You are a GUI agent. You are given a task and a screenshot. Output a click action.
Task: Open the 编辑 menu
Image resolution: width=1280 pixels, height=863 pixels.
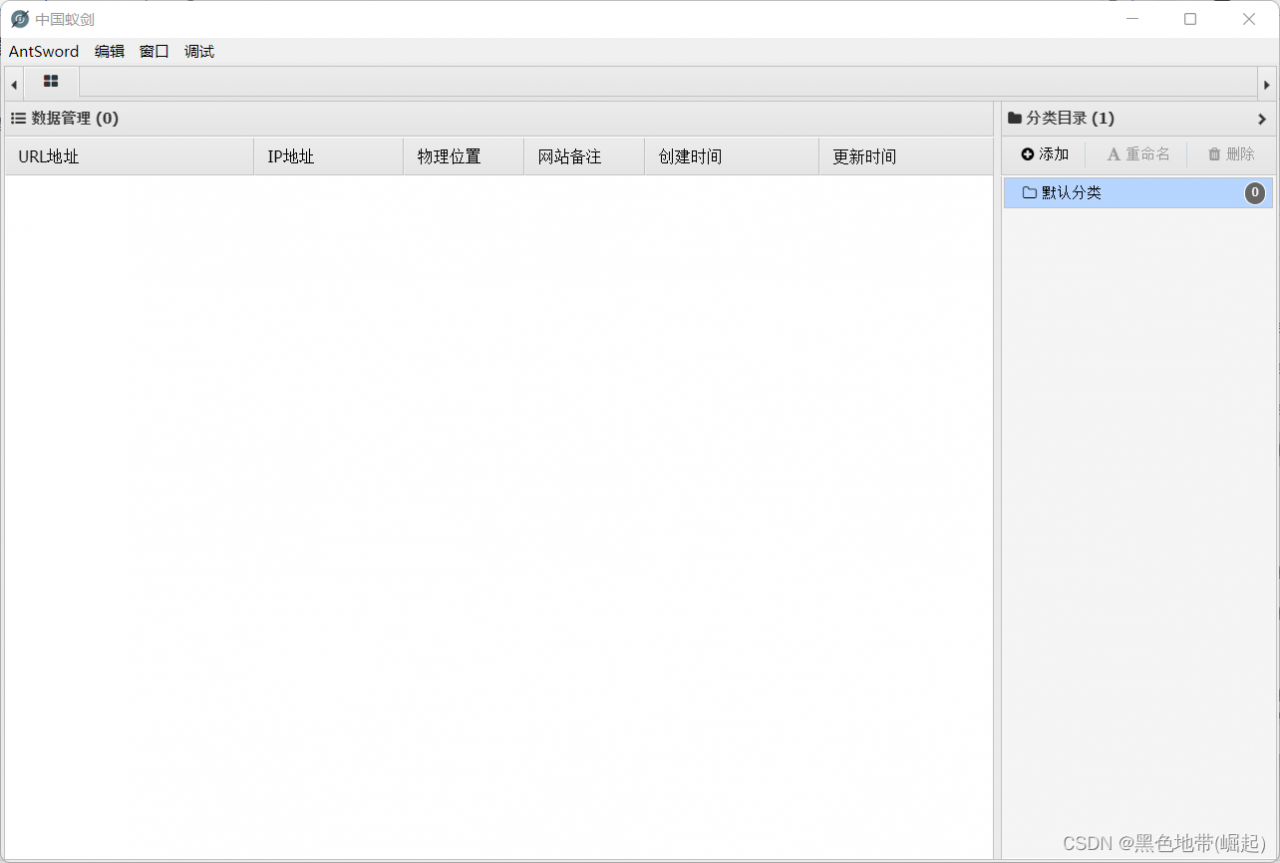(x=110, y=51)
